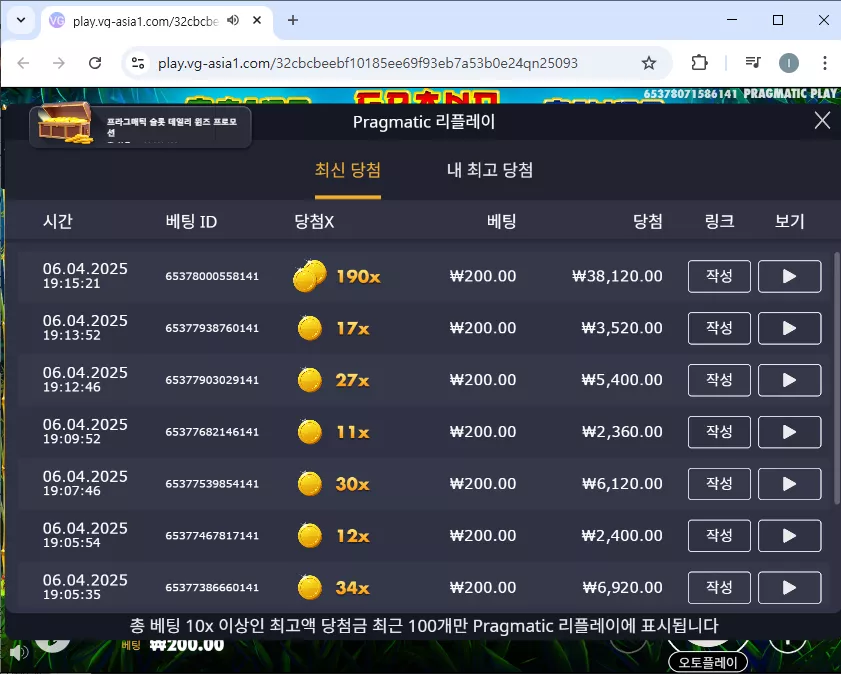The image size is (841, 674).
Task: Click the replay list vertical scrollbar
Action: pyautogui.click(x=837, y=378)
